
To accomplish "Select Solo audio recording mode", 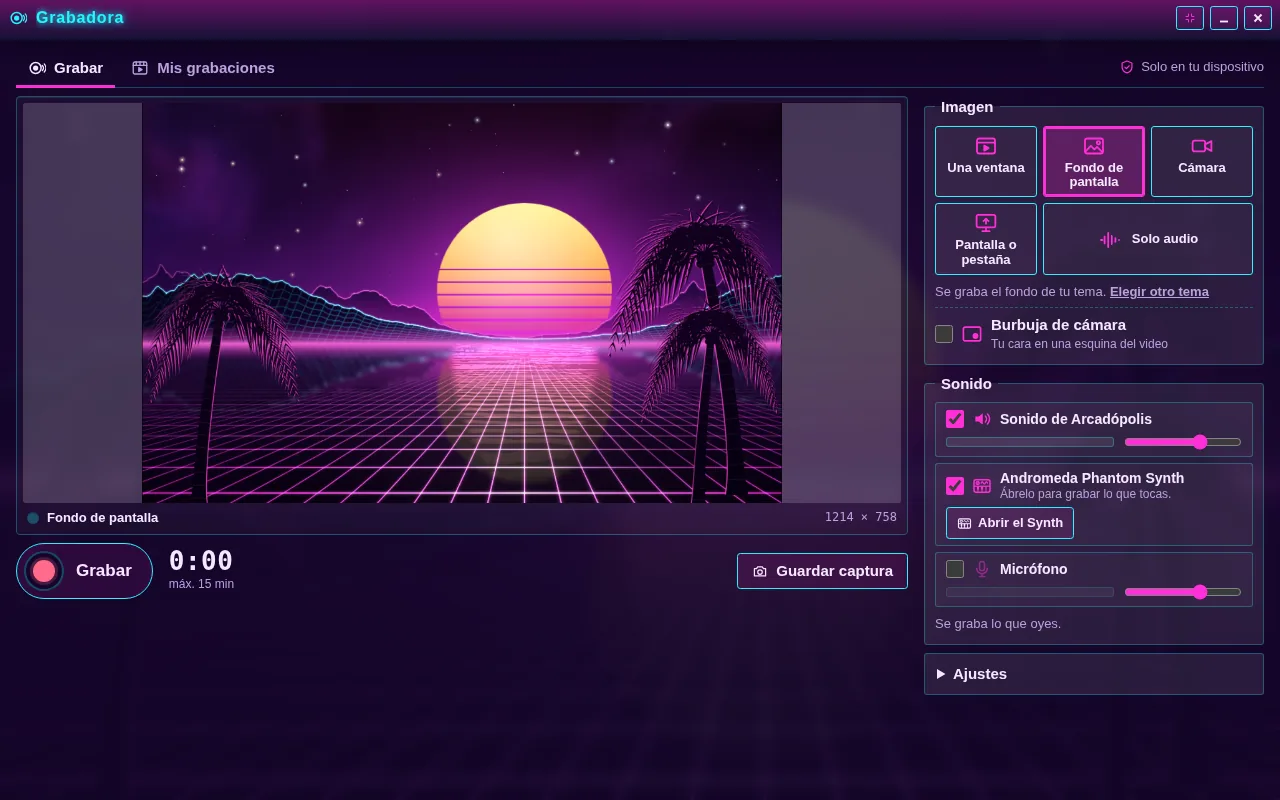I will coord(1148,239).
